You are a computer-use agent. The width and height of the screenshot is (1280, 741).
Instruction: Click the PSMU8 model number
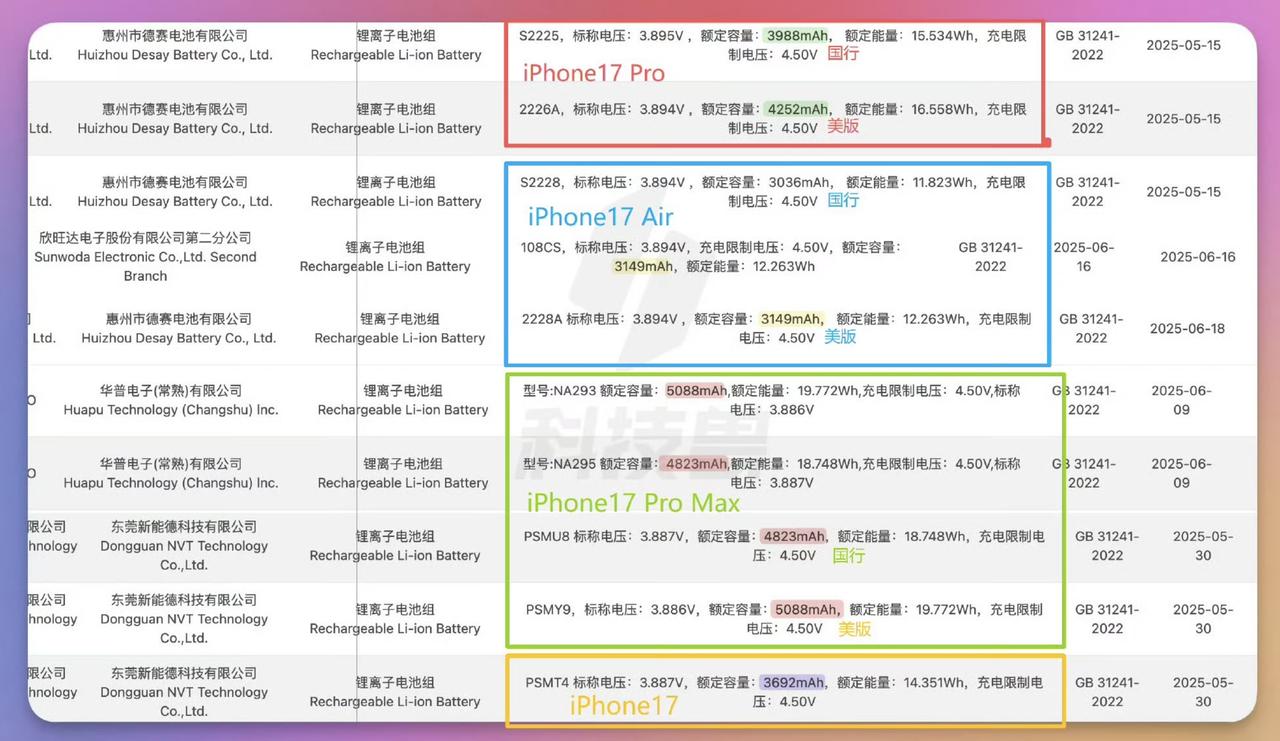point(547,537)
